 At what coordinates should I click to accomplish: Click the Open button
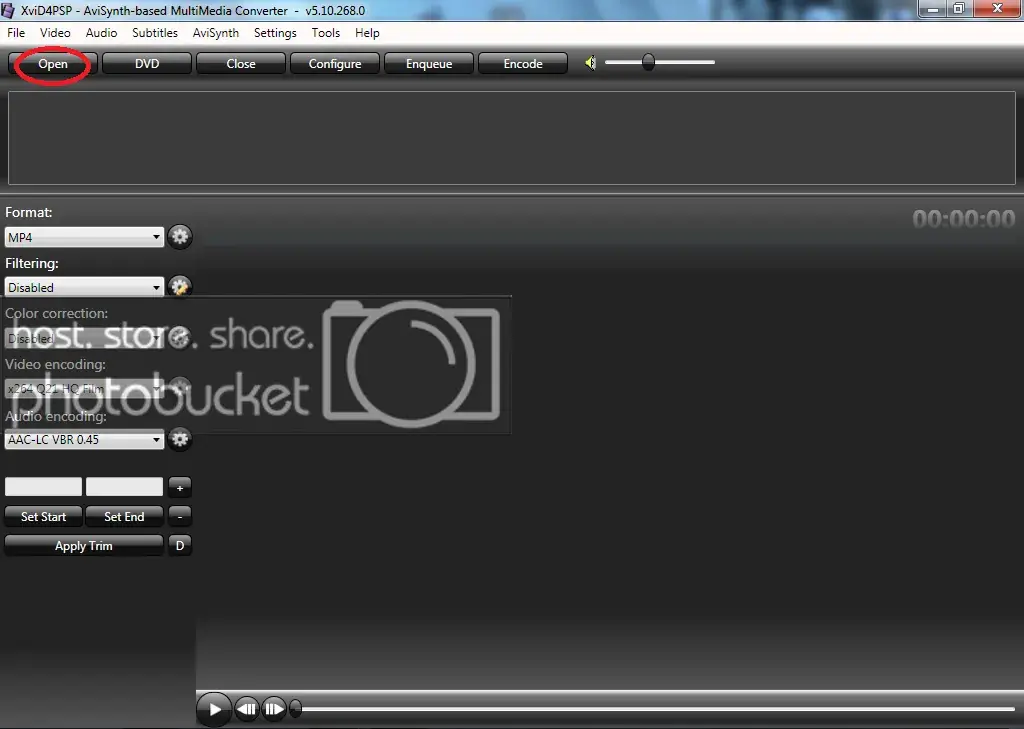pyautogui.click(x=53, y=63)
